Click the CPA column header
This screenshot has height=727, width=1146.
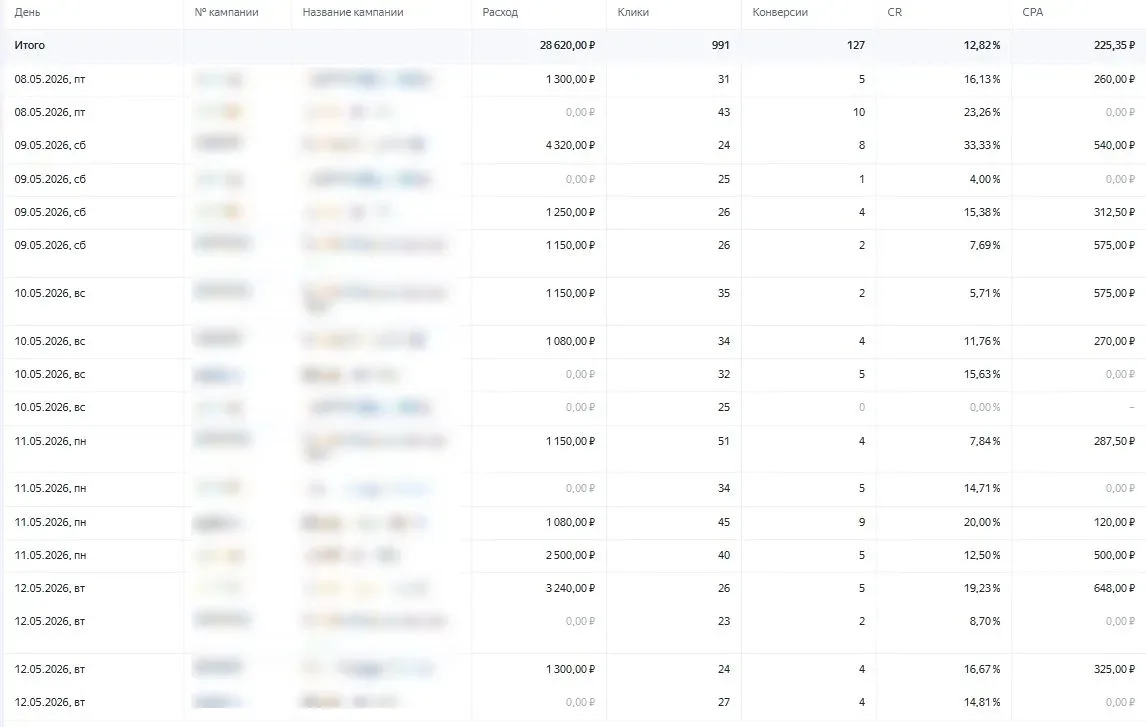coord(1033,12)
